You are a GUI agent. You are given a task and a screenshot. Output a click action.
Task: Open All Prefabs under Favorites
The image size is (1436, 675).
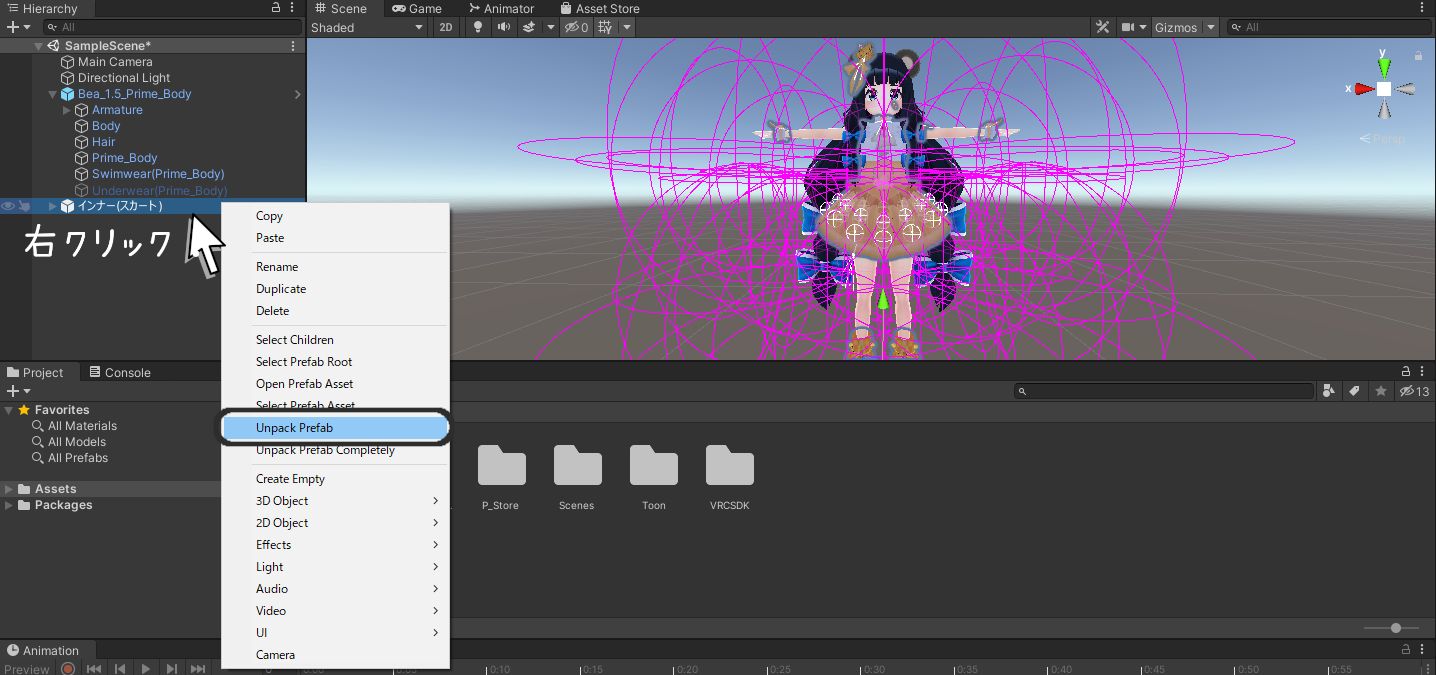point(78,458)
